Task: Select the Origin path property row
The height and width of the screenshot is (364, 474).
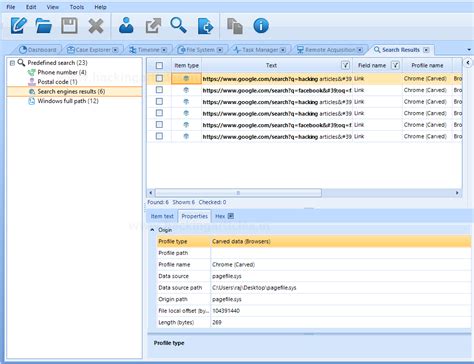Action: pyautogui.click(x=314, y=299)
